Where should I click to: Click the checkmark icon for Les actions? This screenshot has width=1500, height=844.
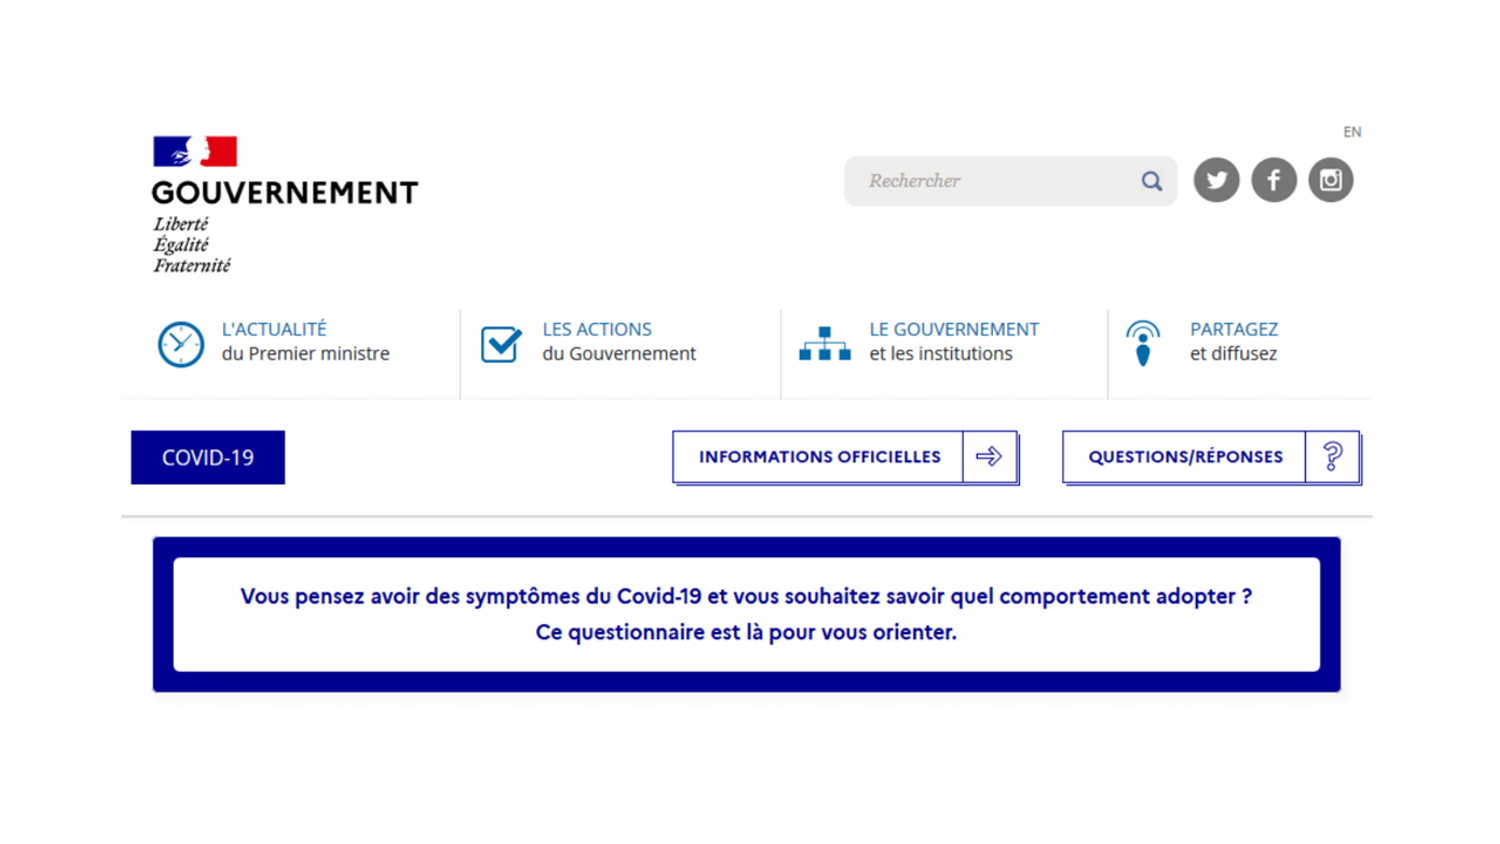pyautogui.click(x=501, y=343)
